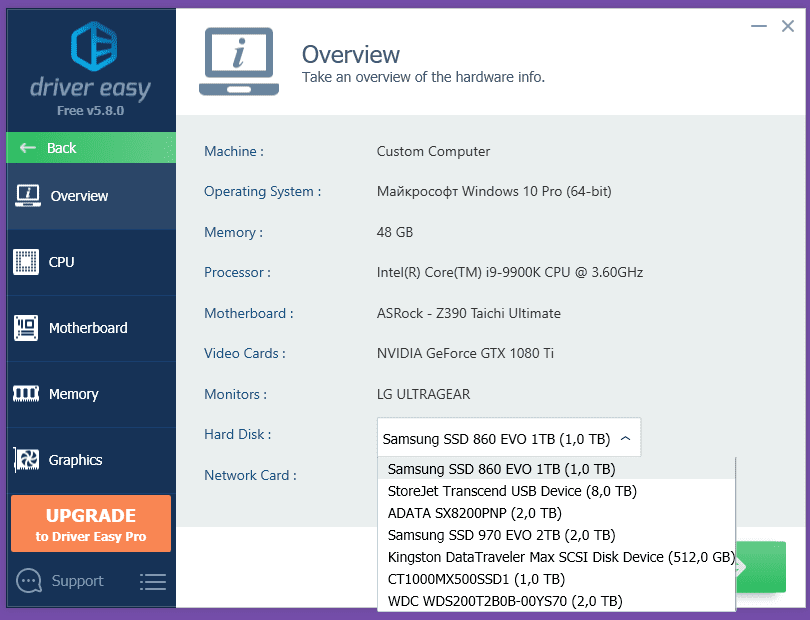Click the Driver Easy logo icon

(x=94, y=46)
